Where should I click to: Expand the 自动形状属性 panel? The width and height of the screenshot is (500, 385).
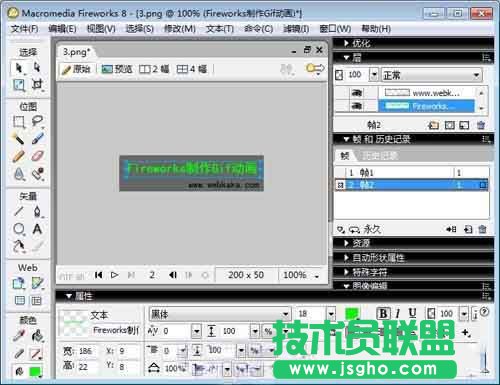pyautogui.click(x=346, y=258)
